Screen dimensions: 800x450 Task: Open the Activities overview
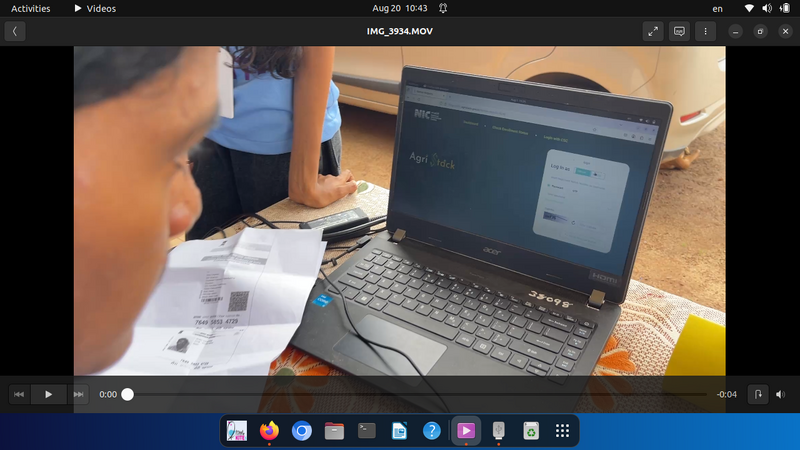(30, 8)
